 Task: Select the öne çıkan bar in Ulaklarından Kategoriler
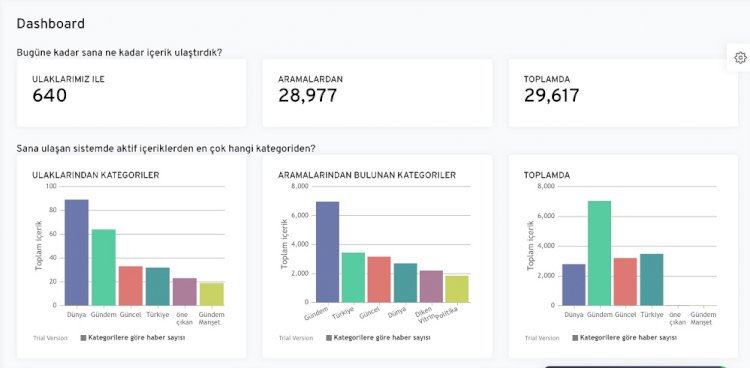tap(185, 292)
